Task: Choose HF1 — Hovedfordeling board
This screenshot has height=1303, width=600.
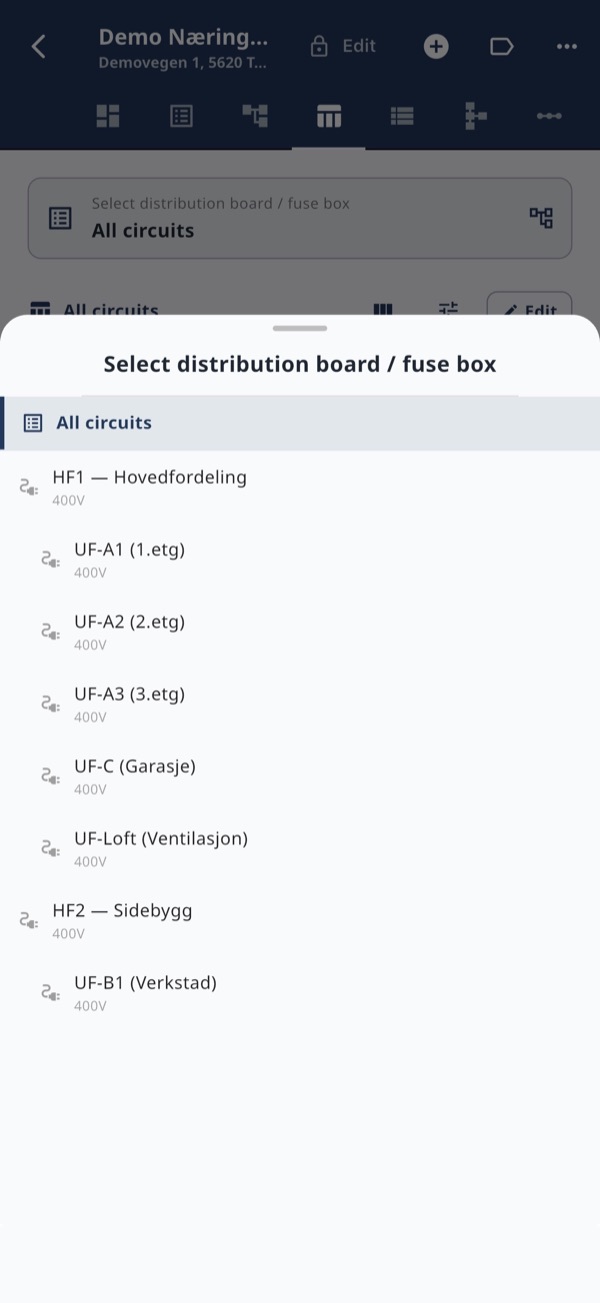Action: point(300,486)
